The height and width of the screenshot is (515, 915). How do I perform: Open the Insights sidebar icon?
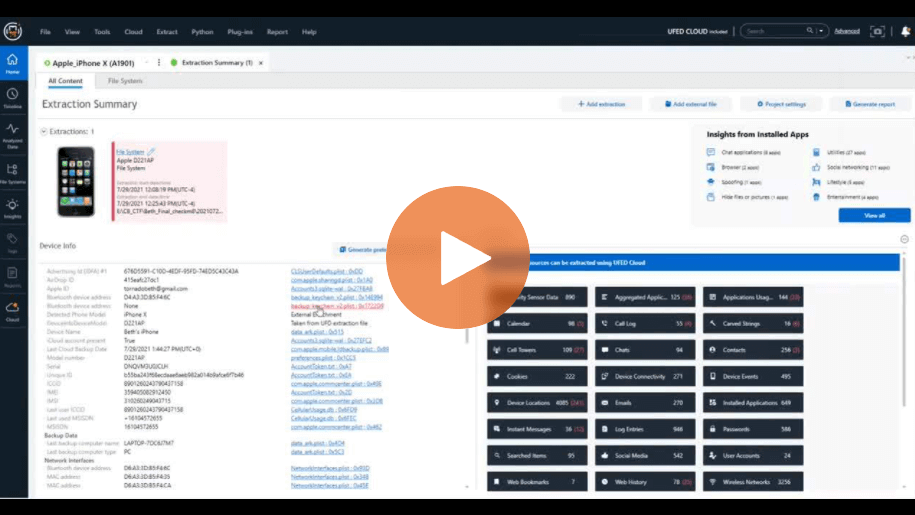coord(12,208)
